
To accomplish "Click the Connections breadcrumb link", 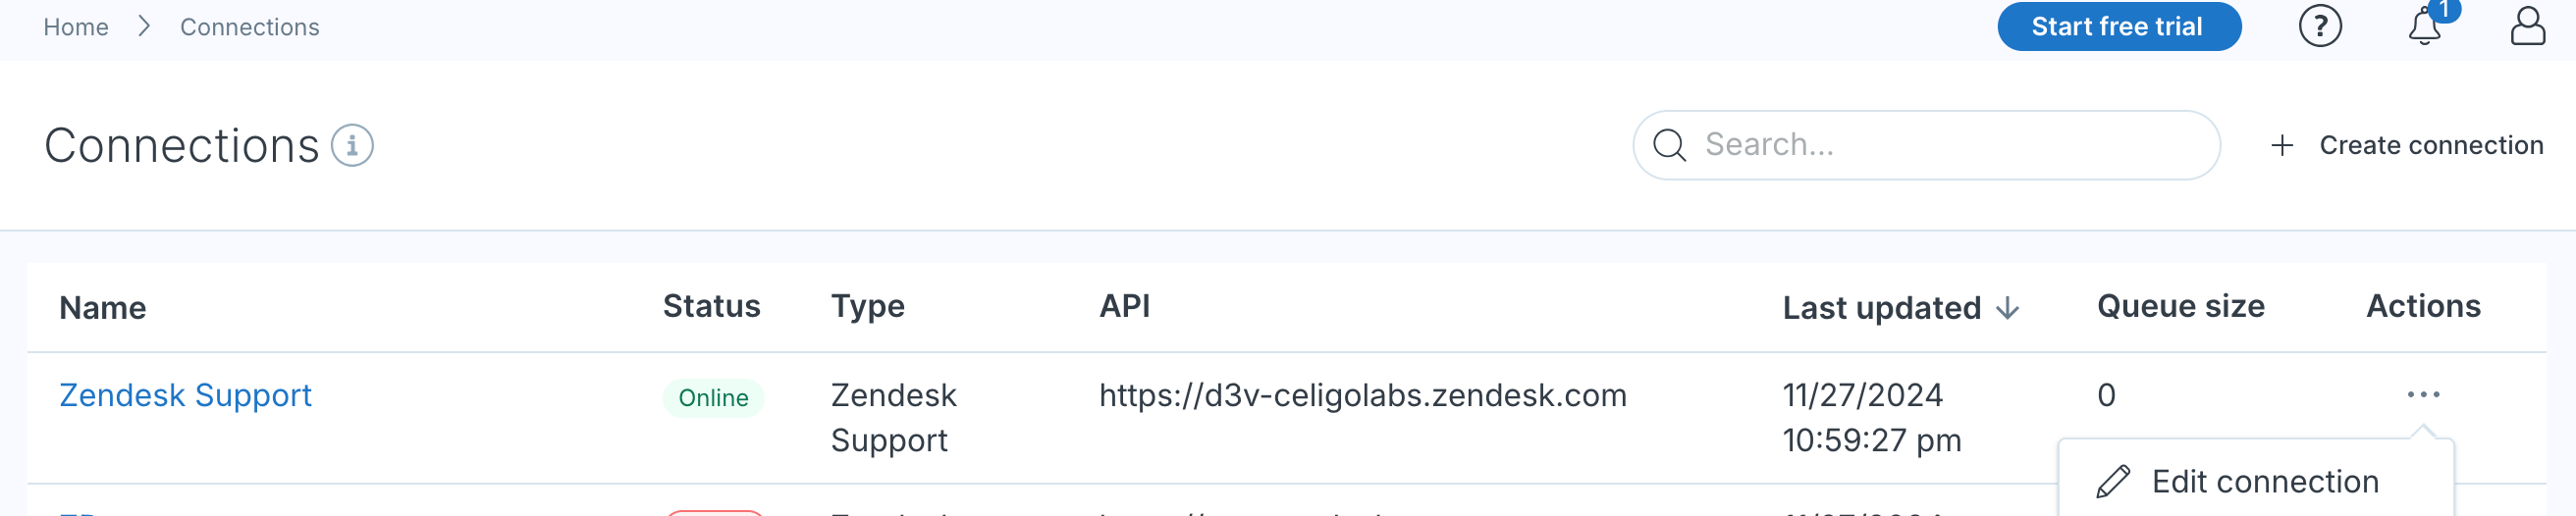I will 250,27.
